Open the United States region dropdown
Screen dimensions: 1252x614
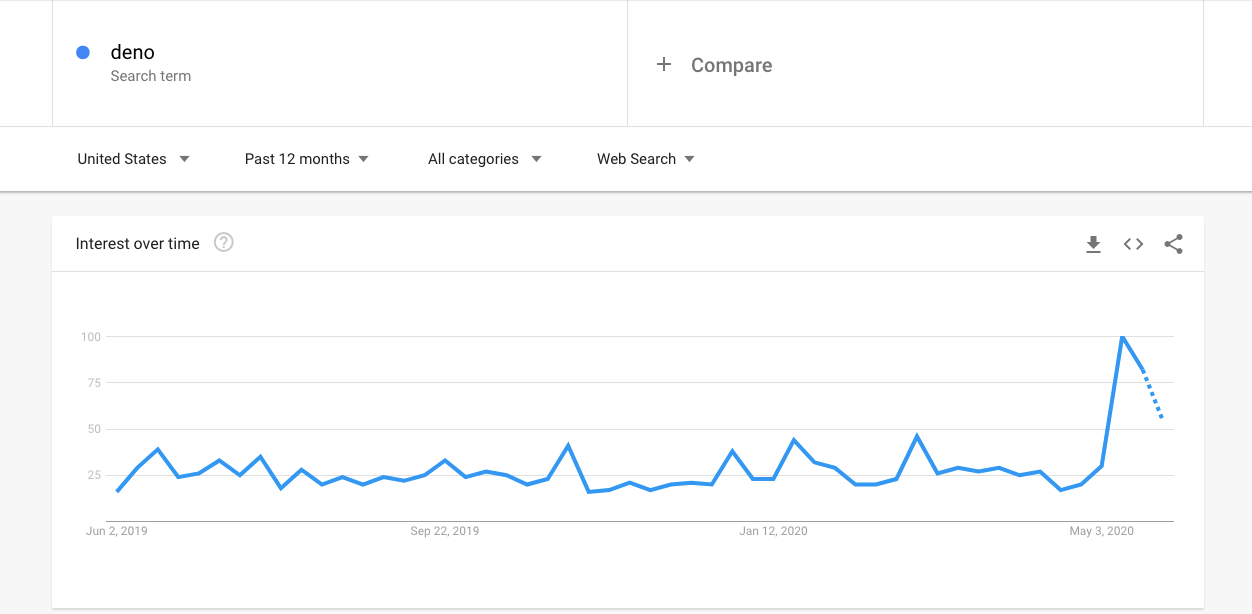[133, 158]
